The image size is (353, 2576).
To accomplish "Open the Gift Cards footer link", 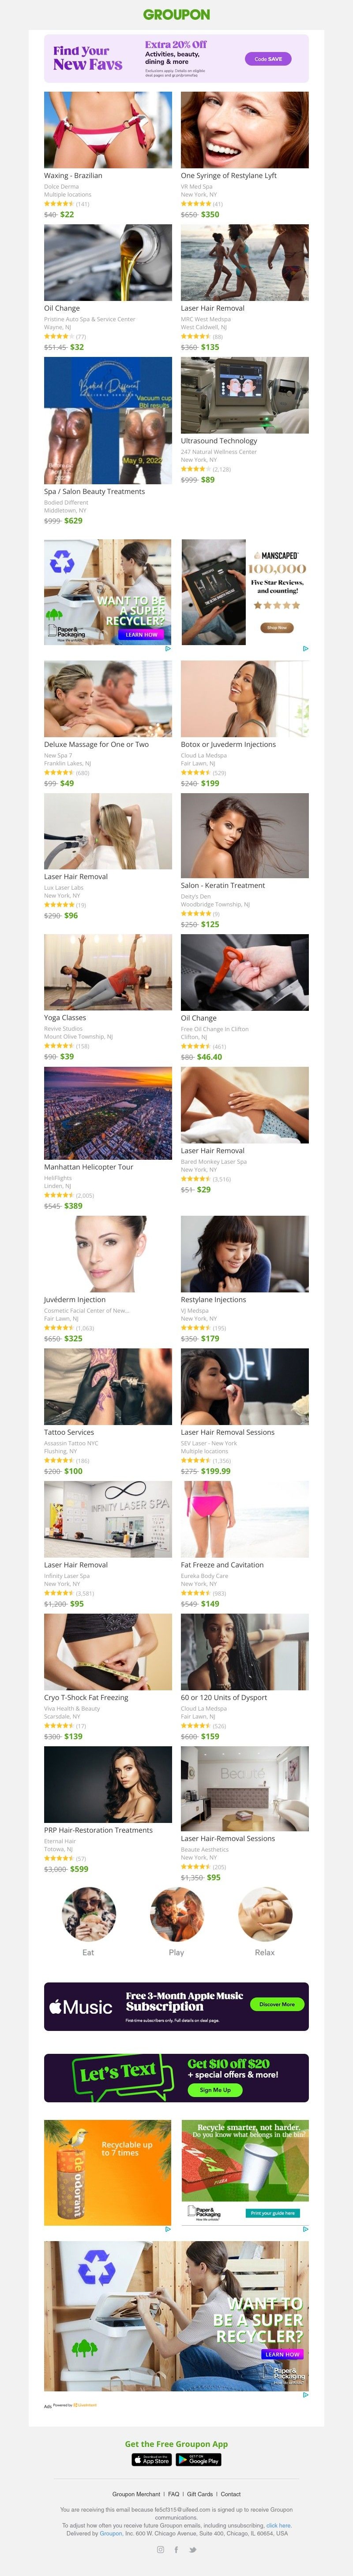I will pos(200,2493).
